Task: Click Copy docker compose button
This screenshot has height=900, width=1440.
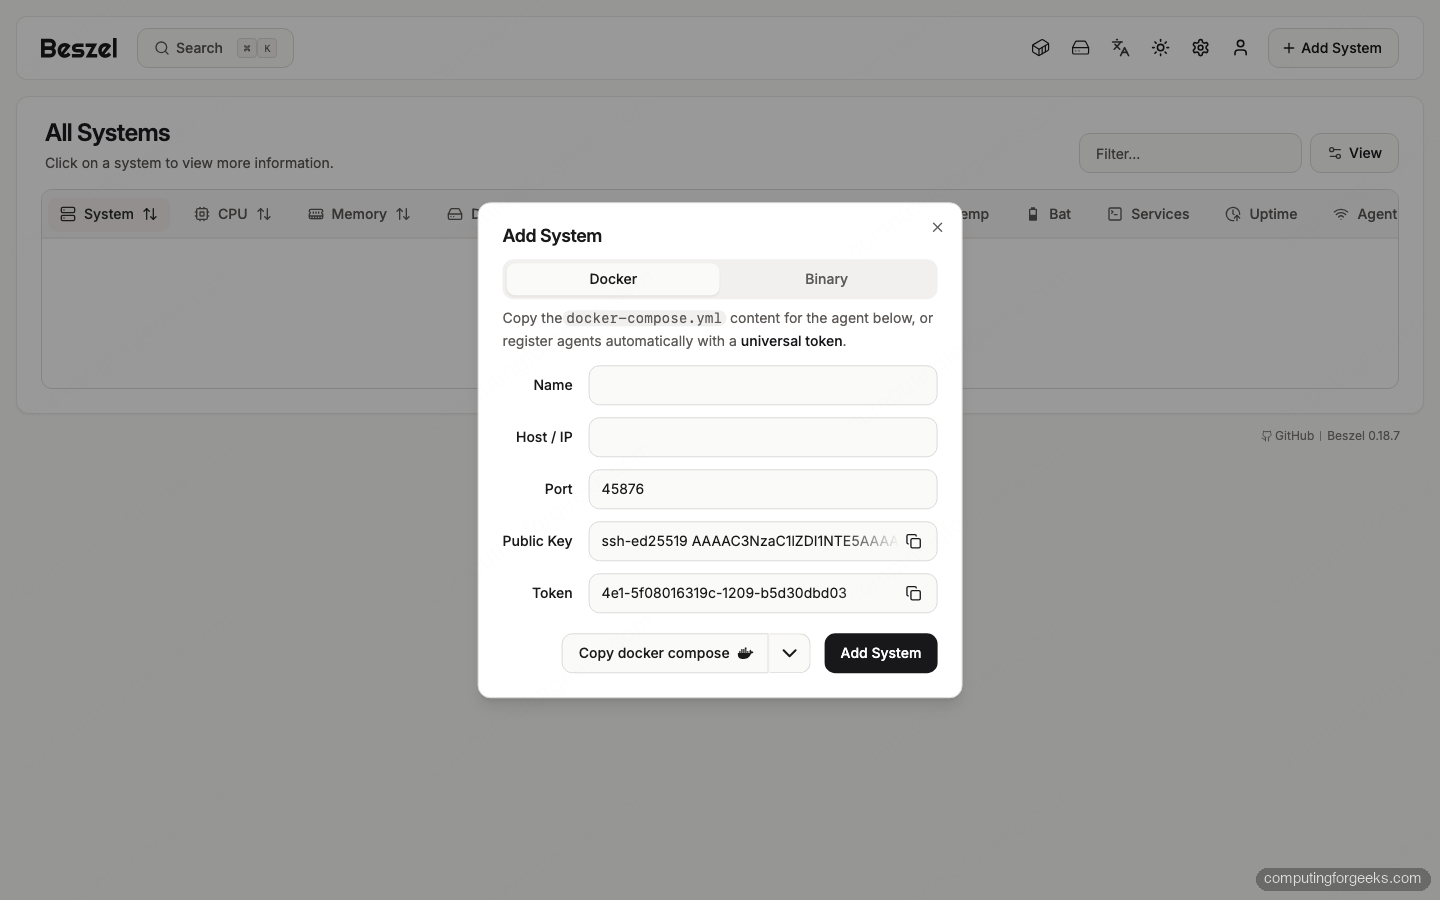Action: tap(665, 653)
